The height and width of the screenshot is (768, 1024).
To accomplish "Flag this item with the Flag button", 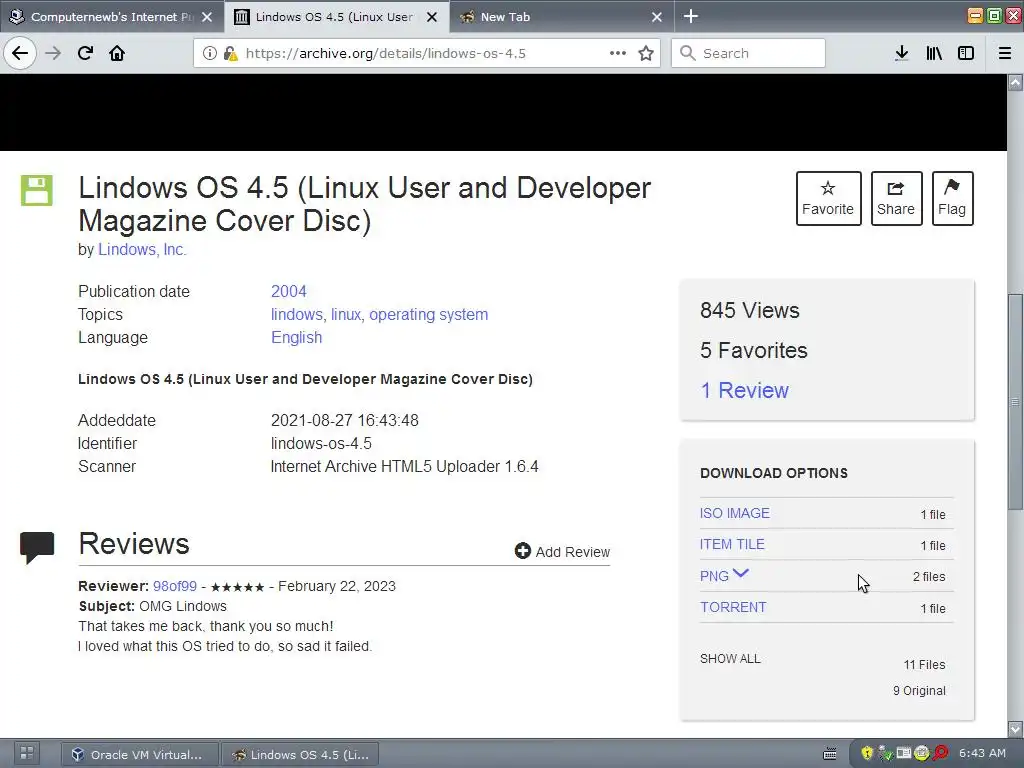I will pyautogui.click(x=952, y=199).
